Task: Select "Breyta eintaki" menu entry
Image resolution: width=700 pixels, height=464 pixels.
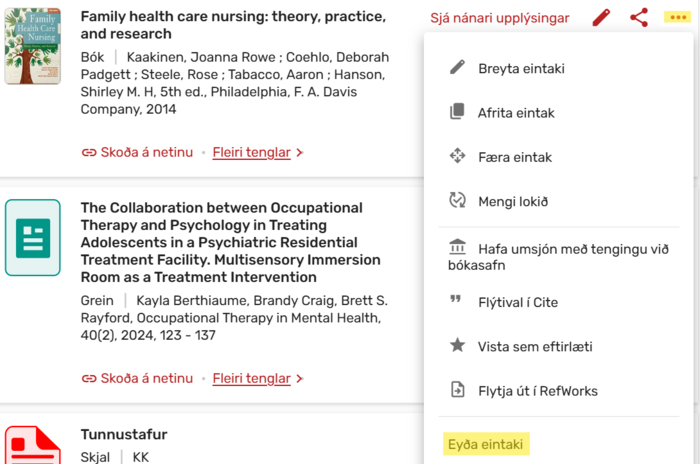Action: (521, 69)
